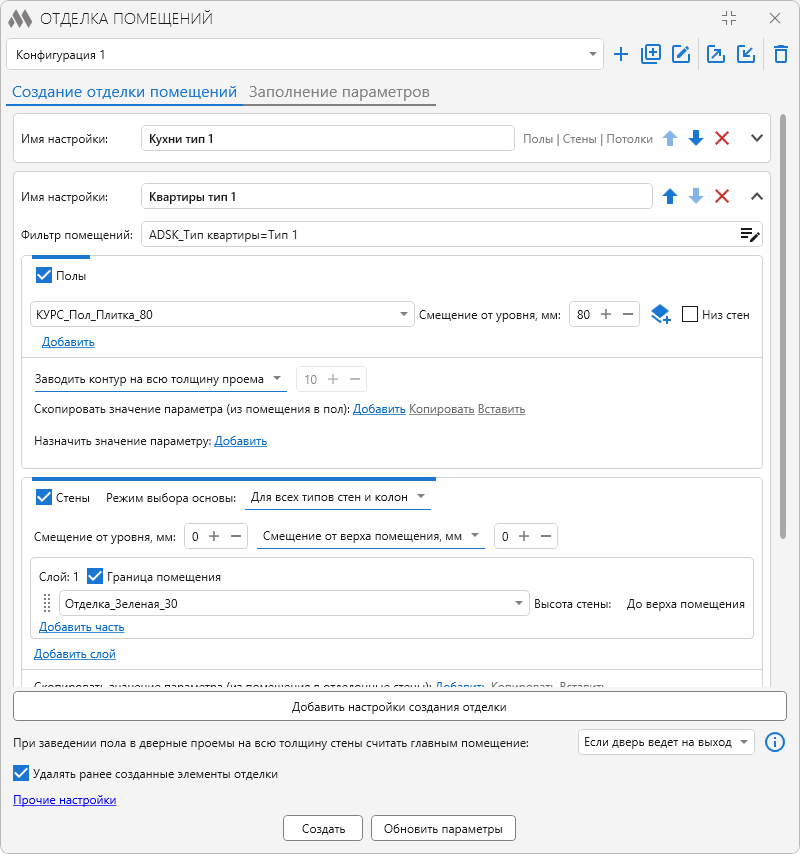Open room filter editor icon
This screenshot has height=854, width=800.
point(750,235)
